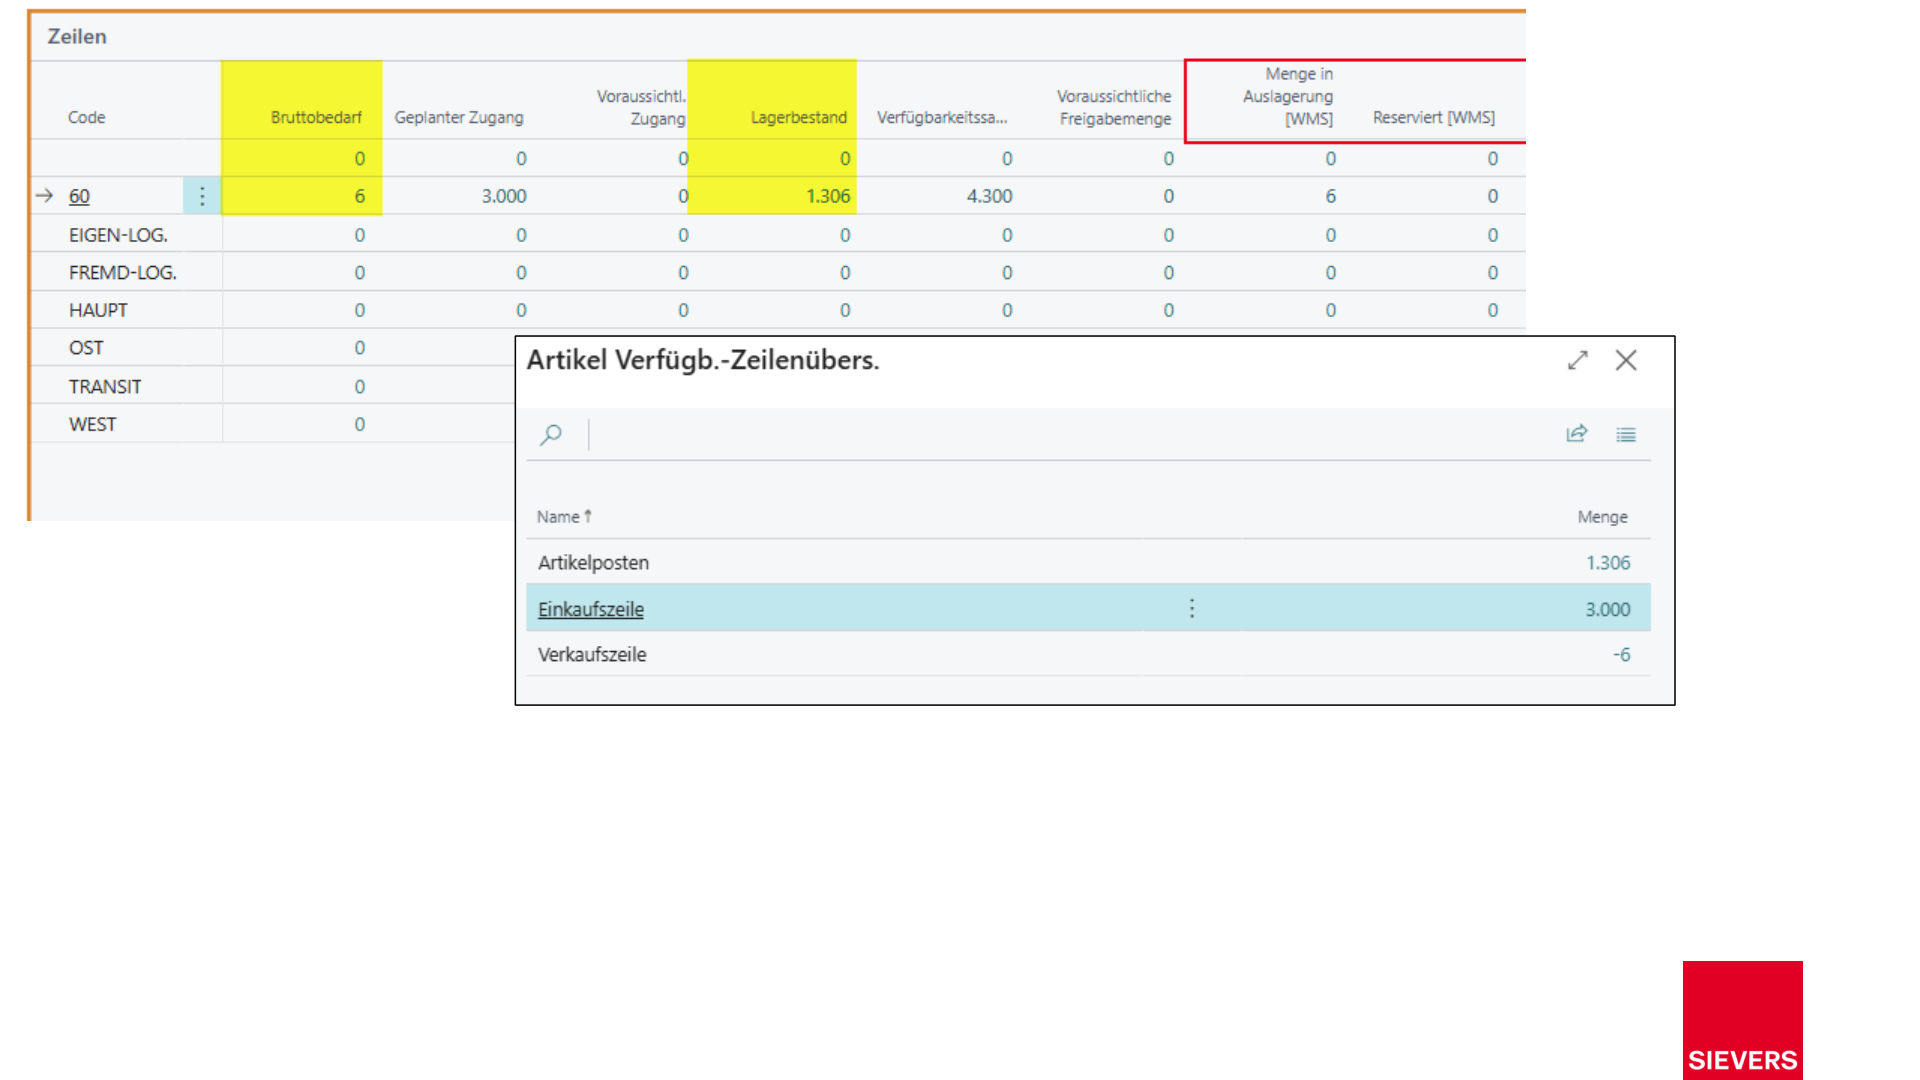Select the Artikelposten row

1088,563
